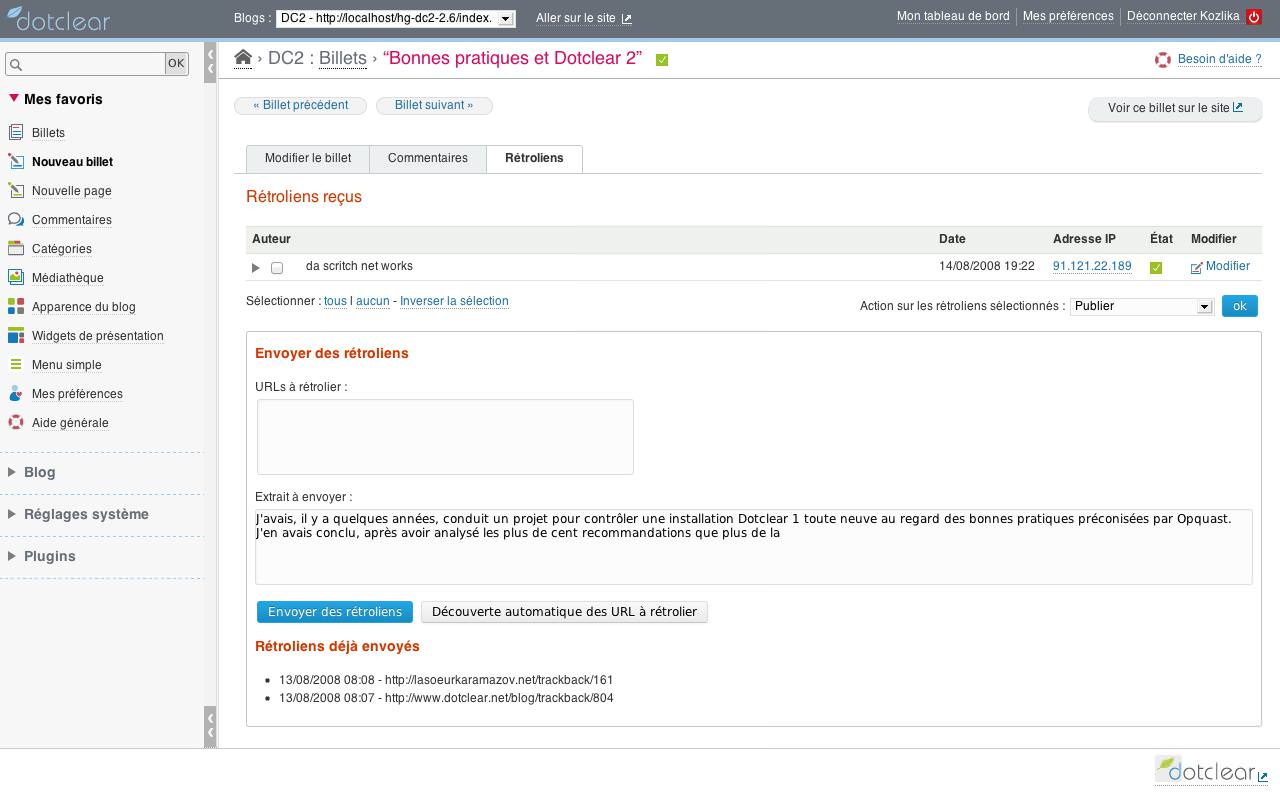Click the home icon in breadcrumb
Screen dimensions: 1280x800
pos(243,58)
